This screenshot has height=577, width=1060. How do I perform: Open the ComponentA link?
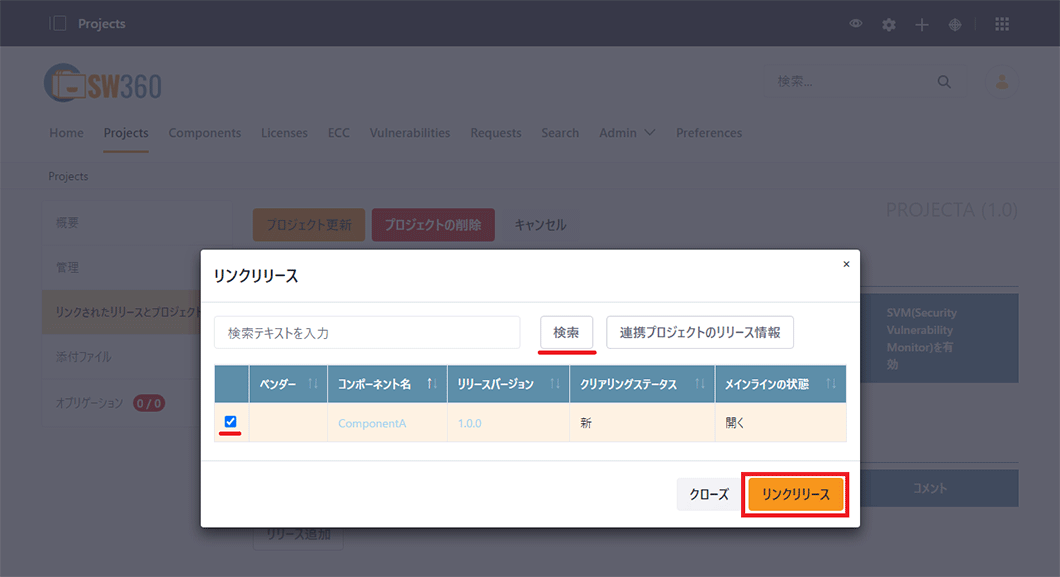tap(372, 423)
